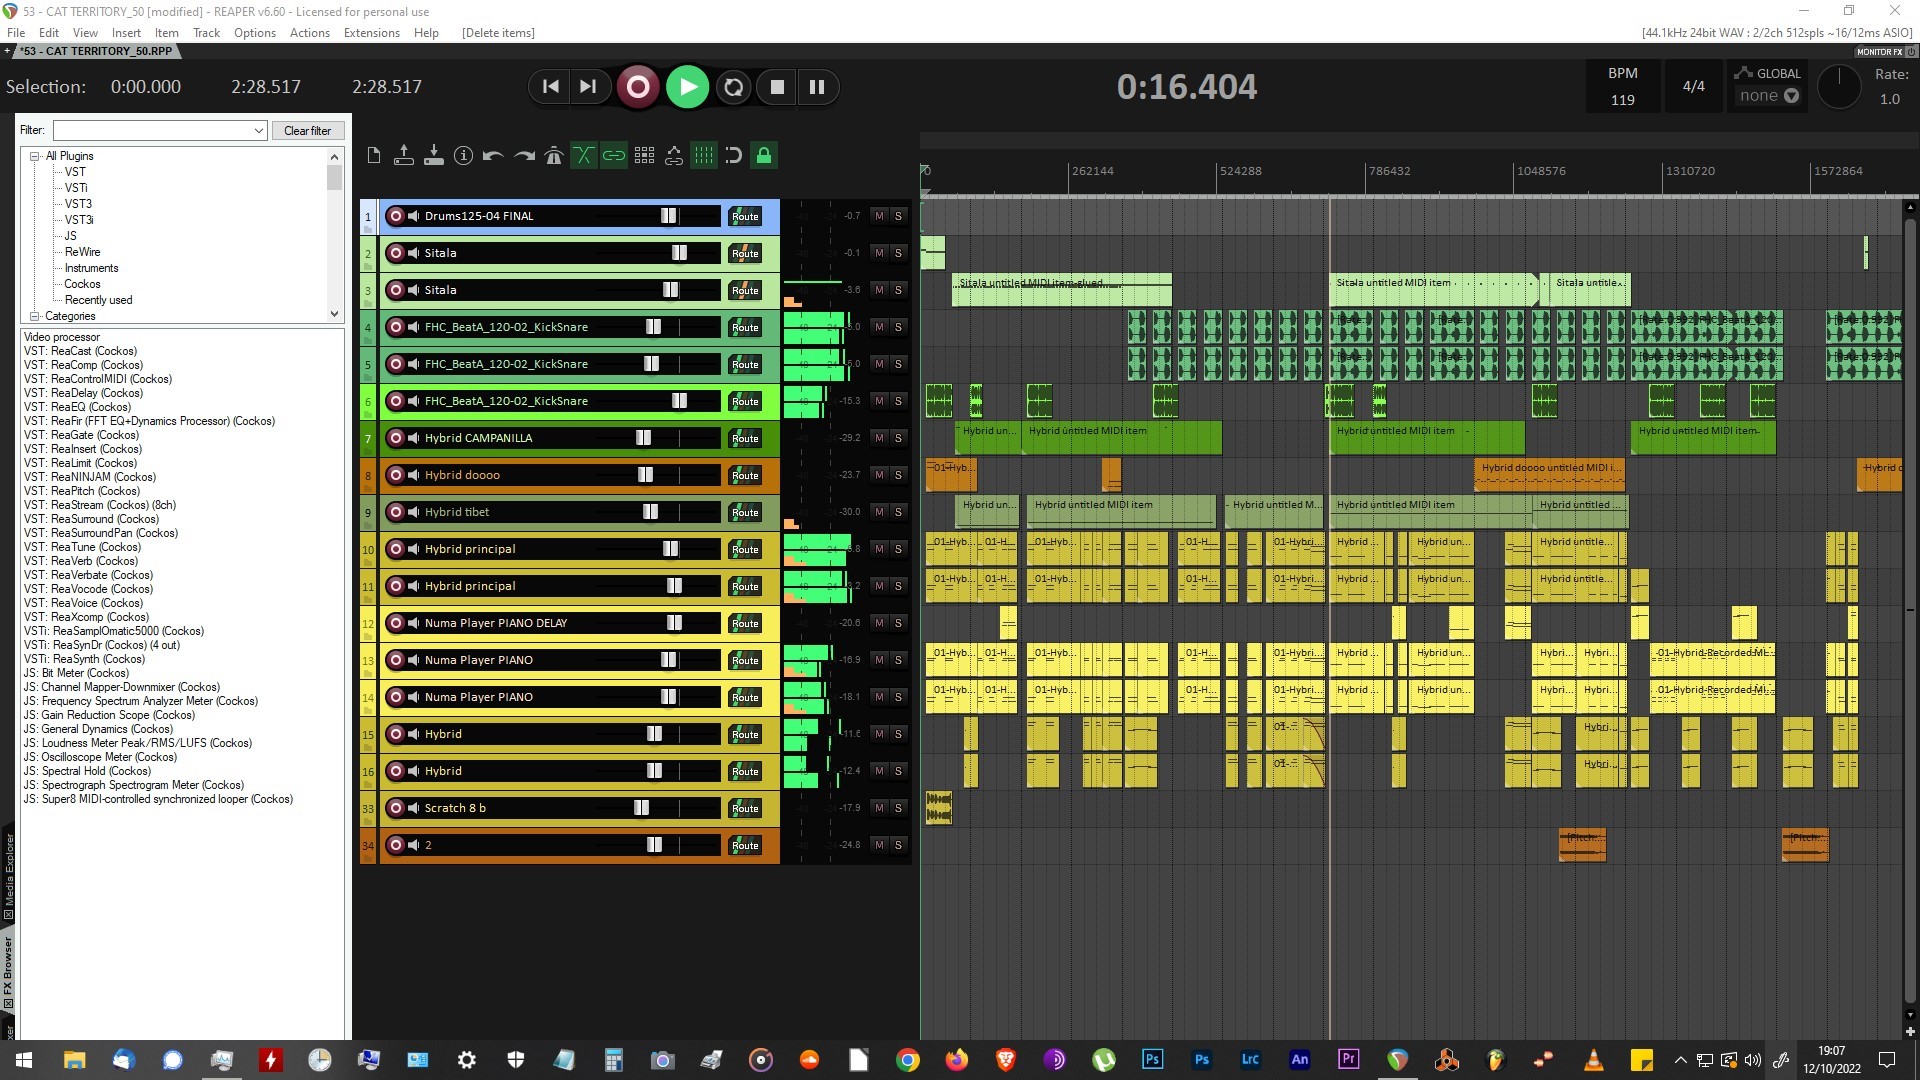Viewport: 1920px width, 1080px height.
Task: Select Recently used in plugin tree
Action: tap(98, 300)
